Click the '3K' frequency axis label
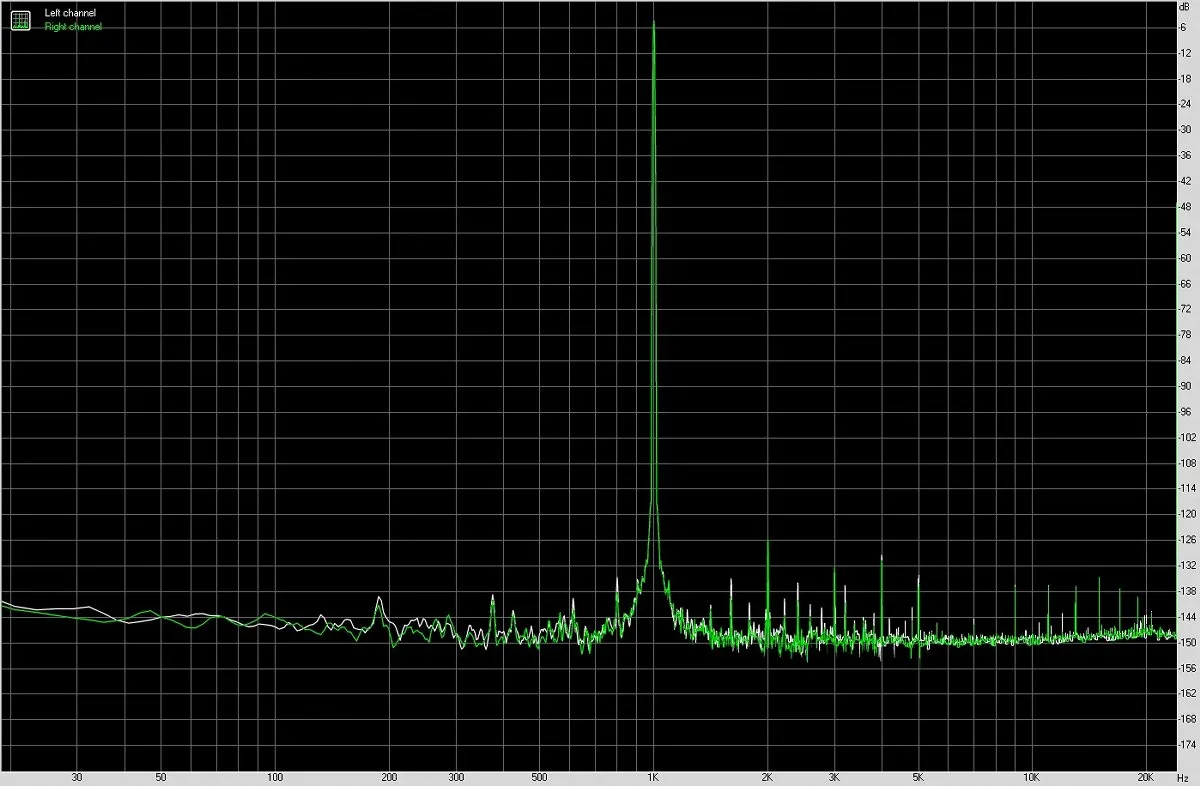 (834, 777)
